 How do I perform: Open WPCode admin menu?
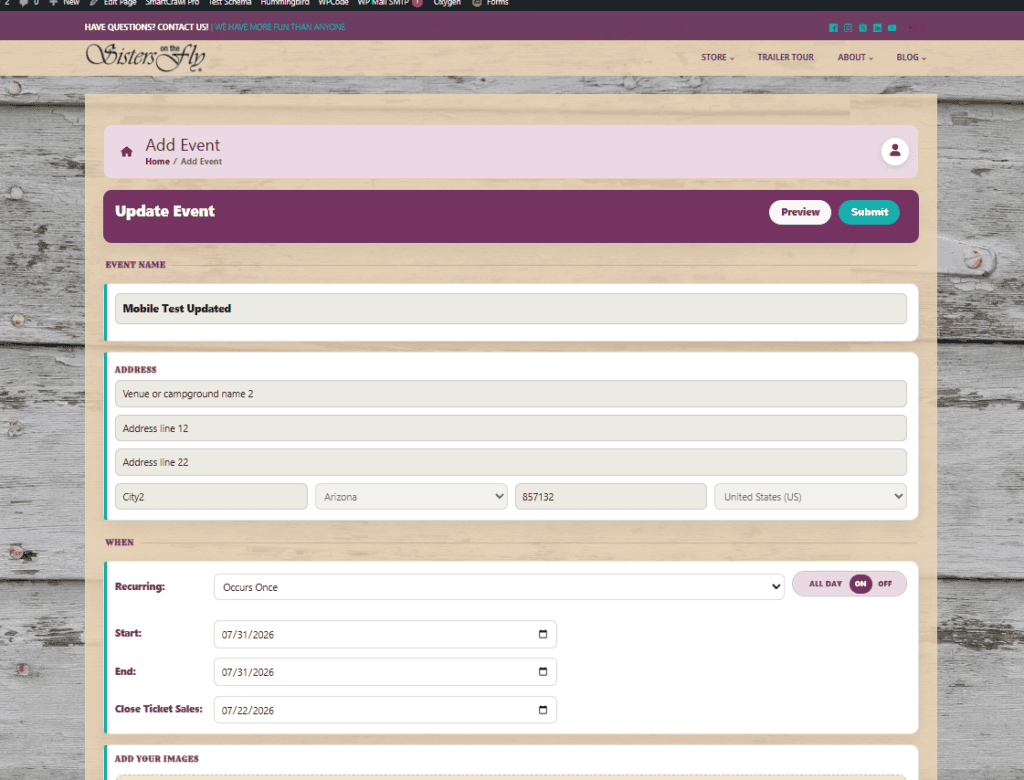pos(333,3)
